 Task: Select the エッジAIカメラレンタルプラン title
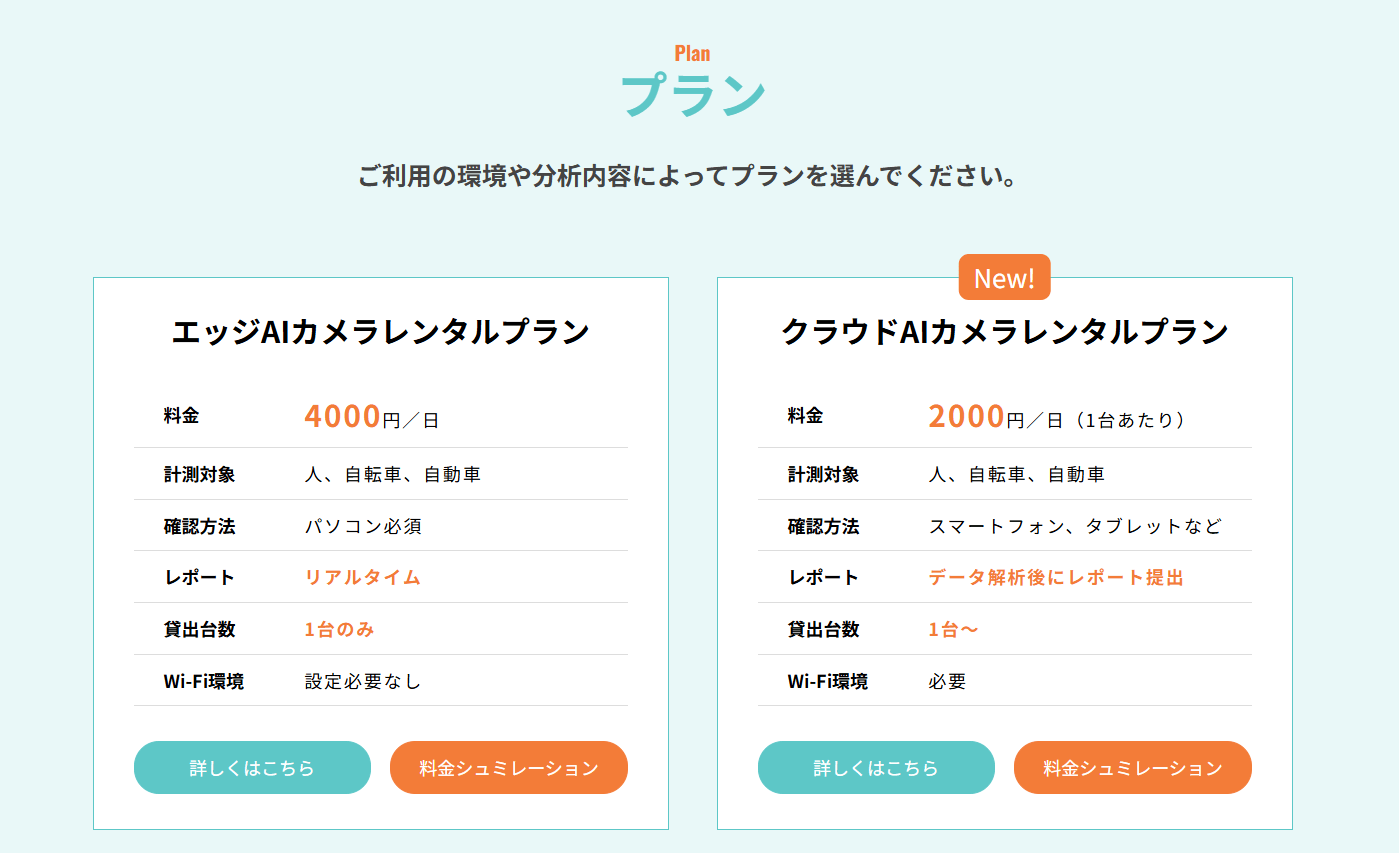point(380,332)
